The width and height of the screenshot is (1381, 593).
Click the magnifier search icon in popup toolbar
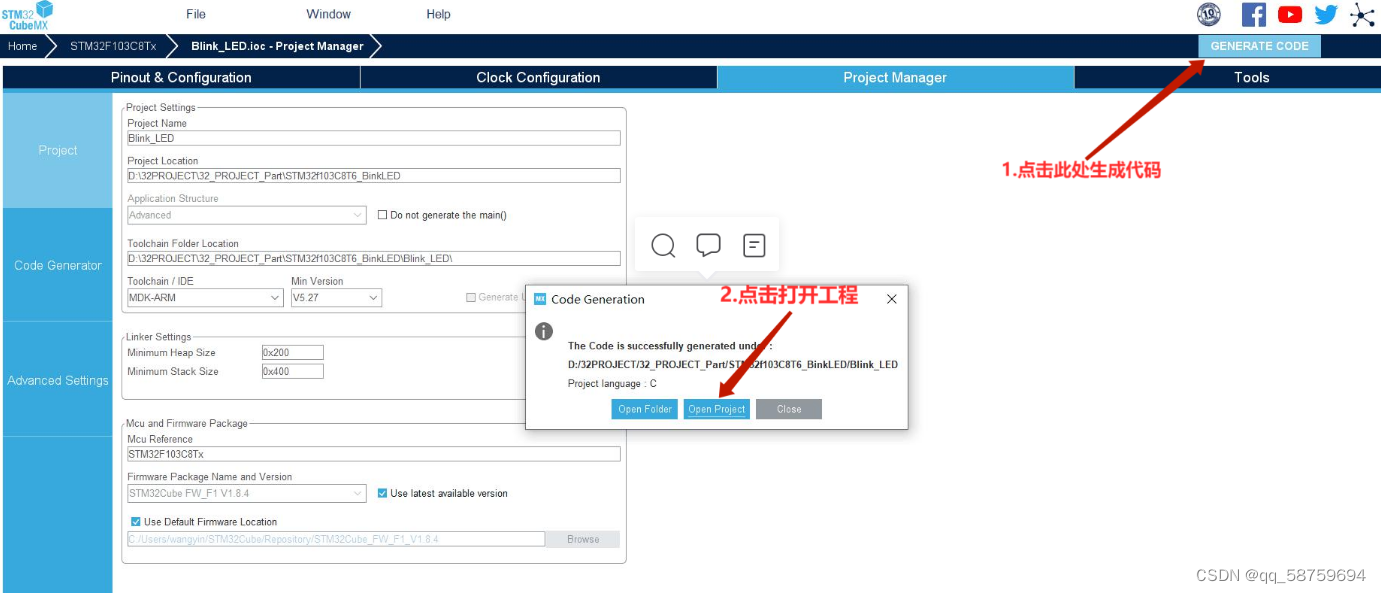663,245
